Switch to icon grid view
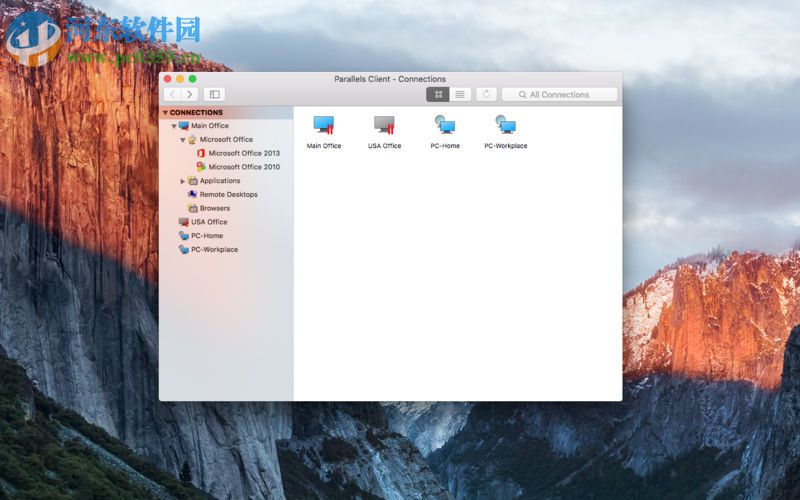800x500 pixels. pyautogui.click(x=438, y=94)
